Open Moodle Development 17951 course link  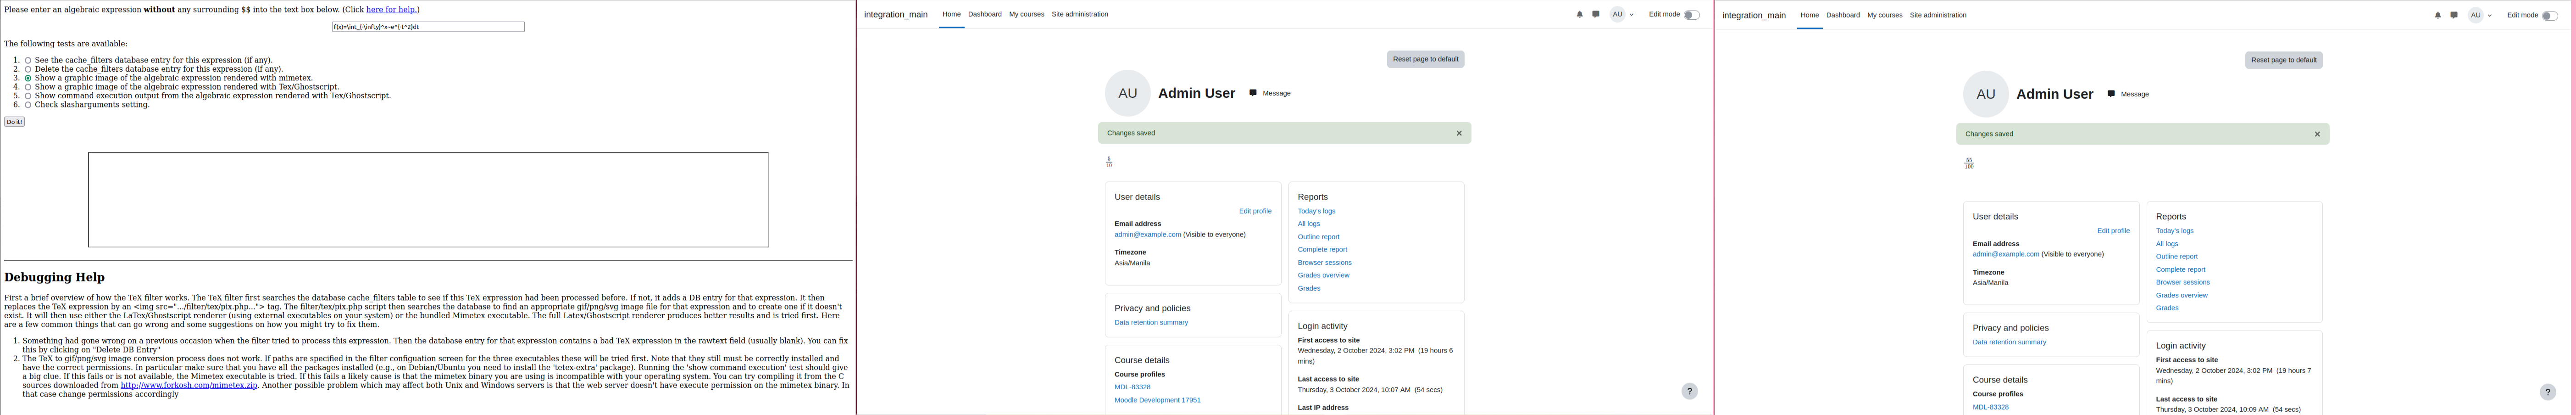[1157, 400]
